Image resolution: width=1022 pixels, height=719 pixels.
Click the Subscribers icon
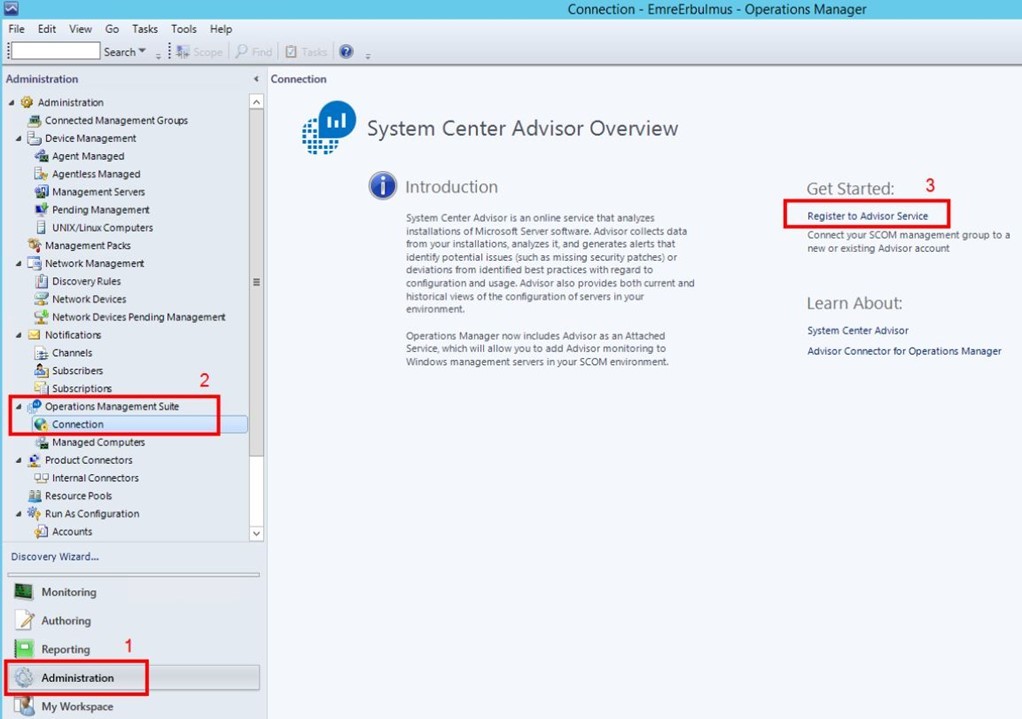click(x=41, y=371)
